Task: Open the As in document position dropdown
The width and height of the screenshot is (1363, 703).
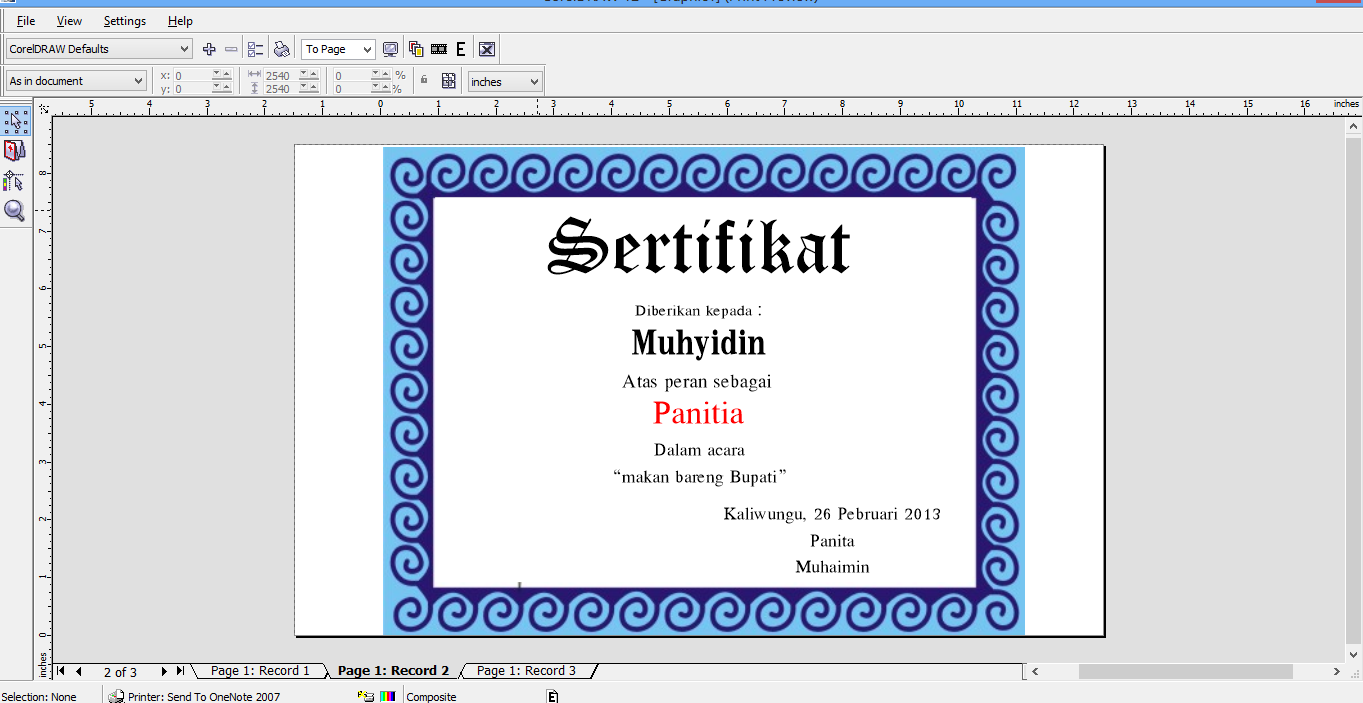Action: [x=138, y=81]
